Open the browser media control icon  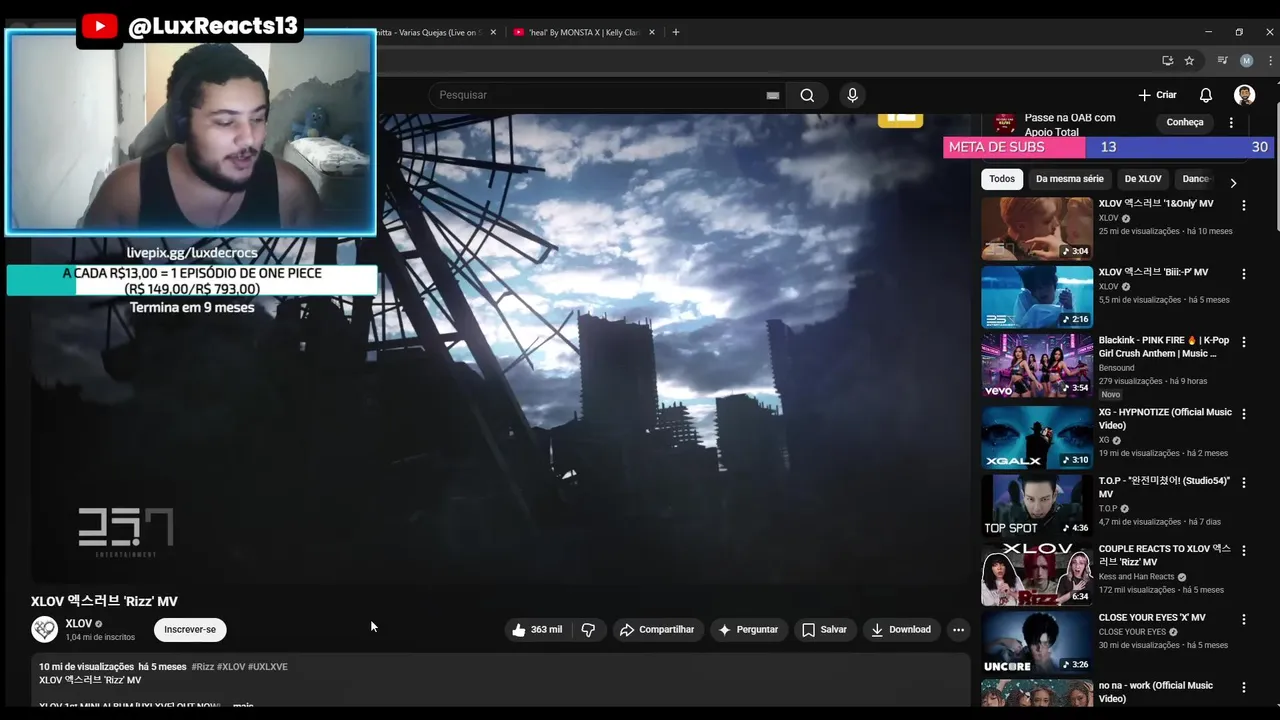(x=1222, y=60)
